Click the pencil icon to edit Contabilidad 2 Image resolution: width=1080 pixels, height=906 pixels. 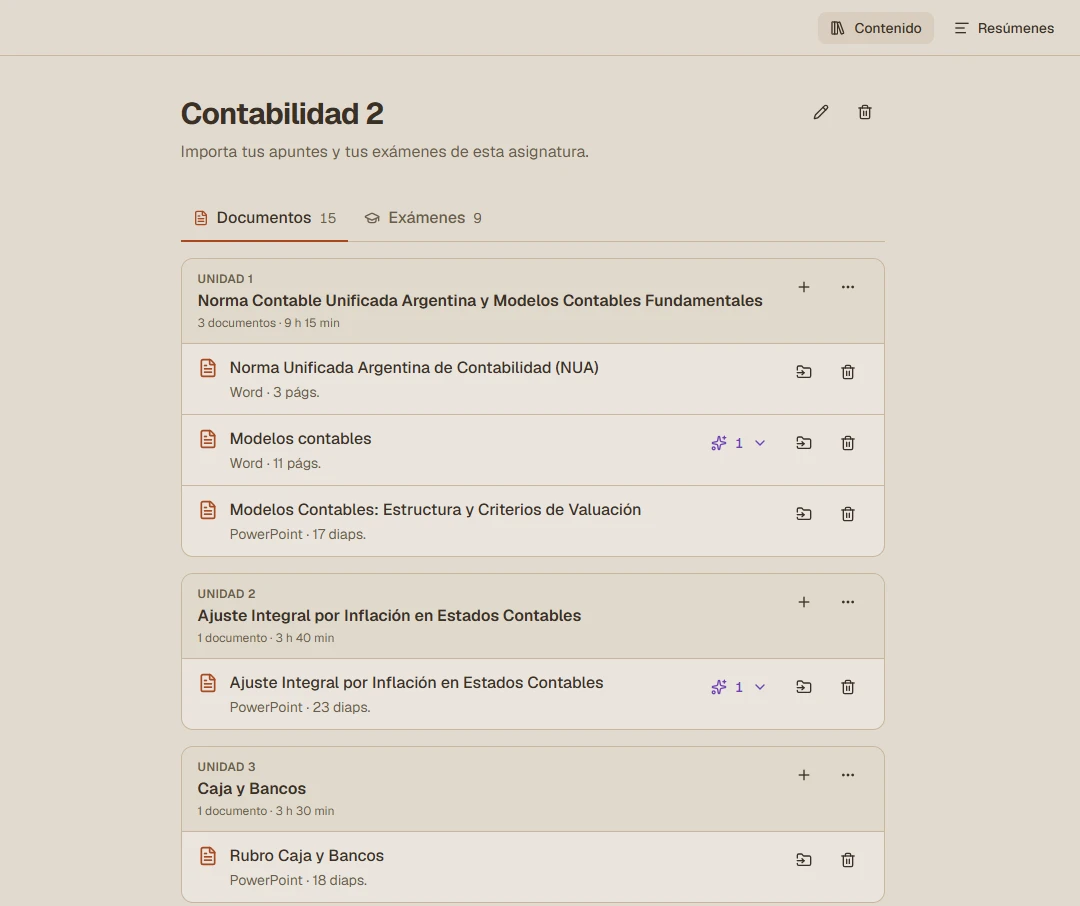click(x=820, y=112)
